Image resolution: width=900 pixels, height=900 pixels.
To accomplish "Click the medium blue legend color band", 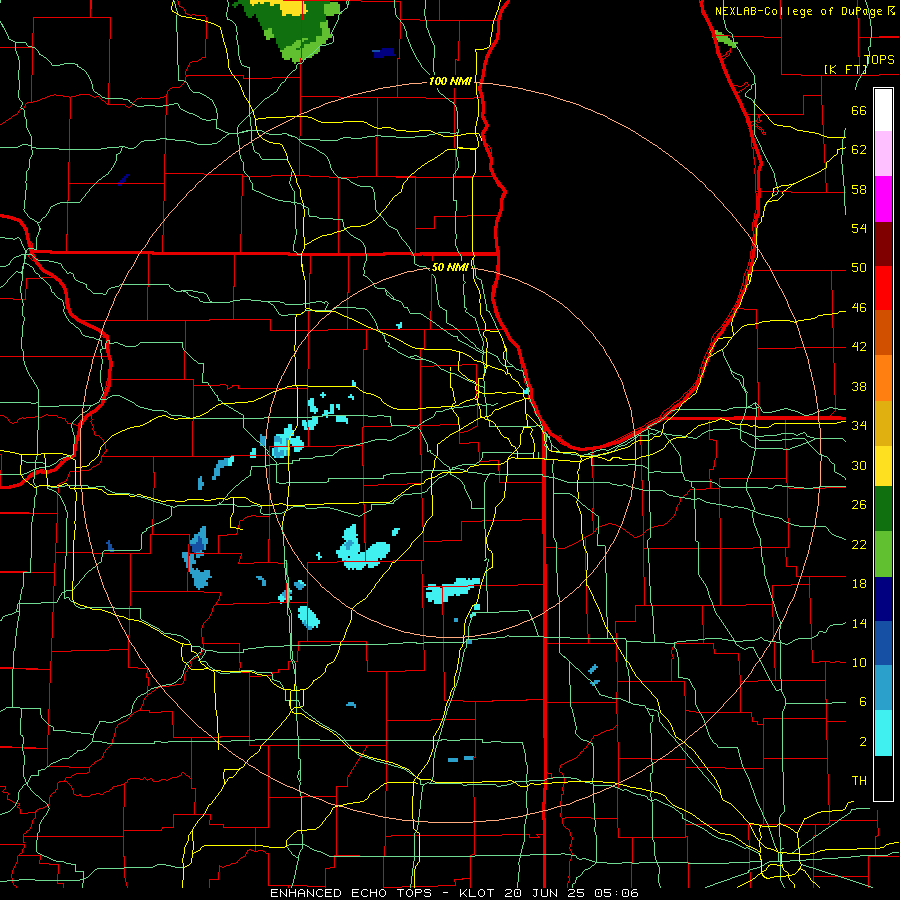I will click(x=883, y=643).
